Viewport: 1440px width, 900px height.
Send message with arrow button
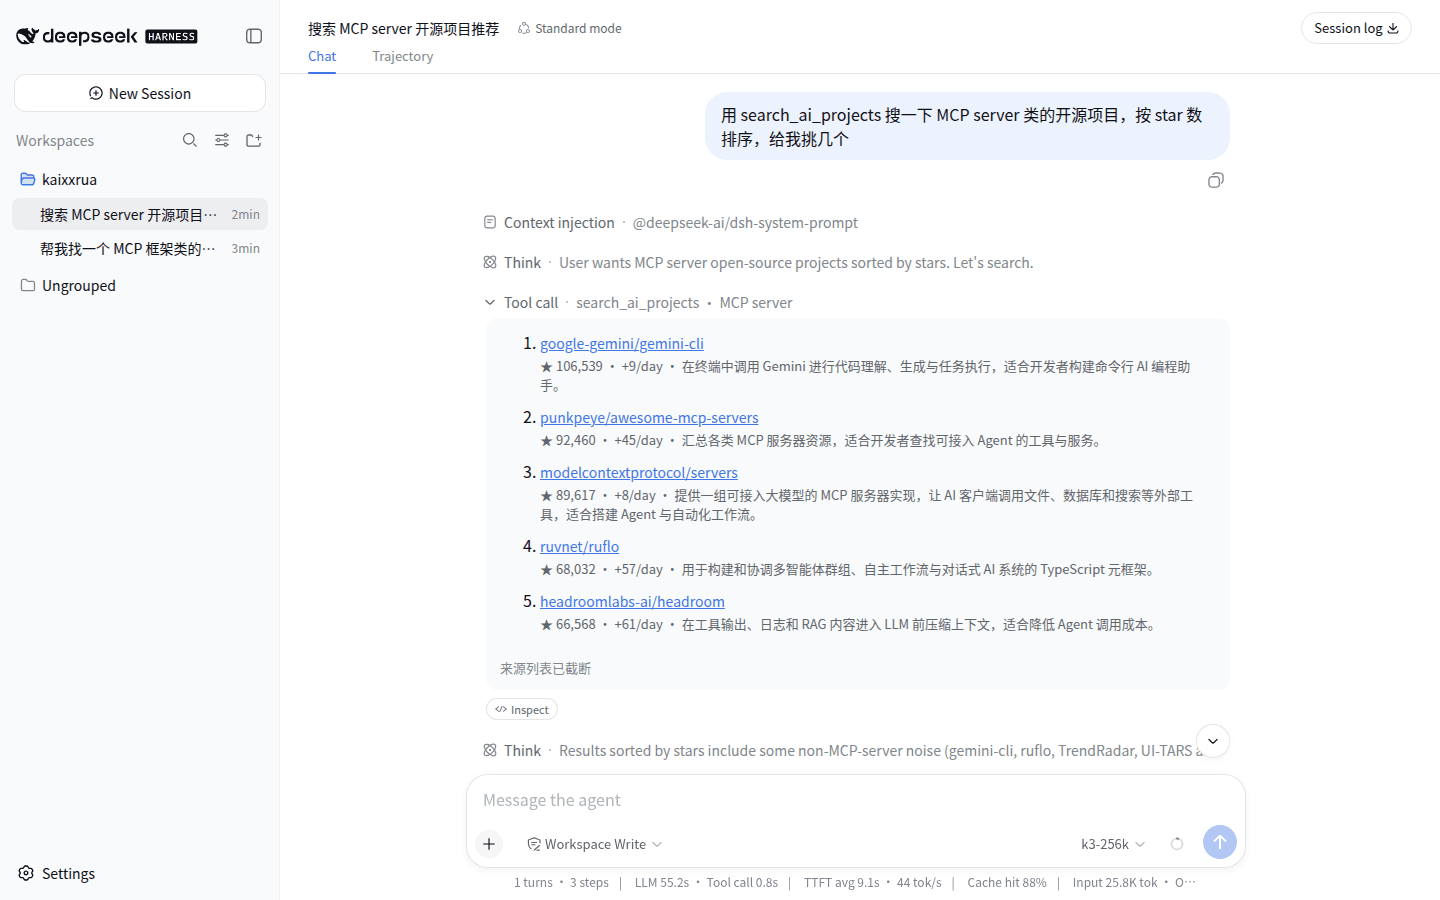pos(1220,842)
